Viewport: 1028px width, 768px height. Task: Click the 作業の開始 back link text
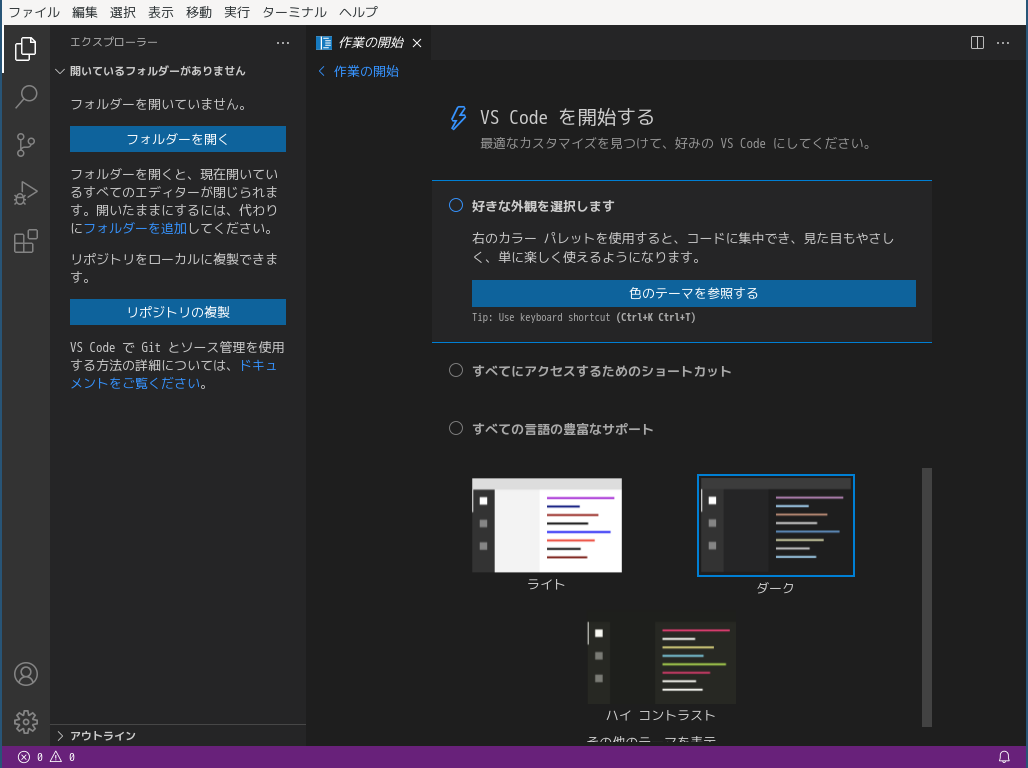coord(366,71)
